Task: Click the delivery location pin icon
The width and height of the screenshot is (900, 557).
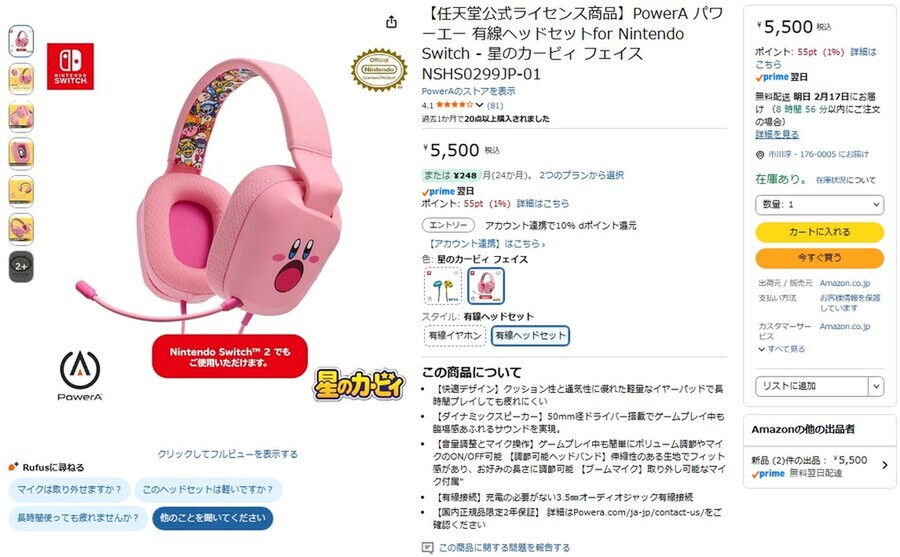Action: [x=760, y=155]
